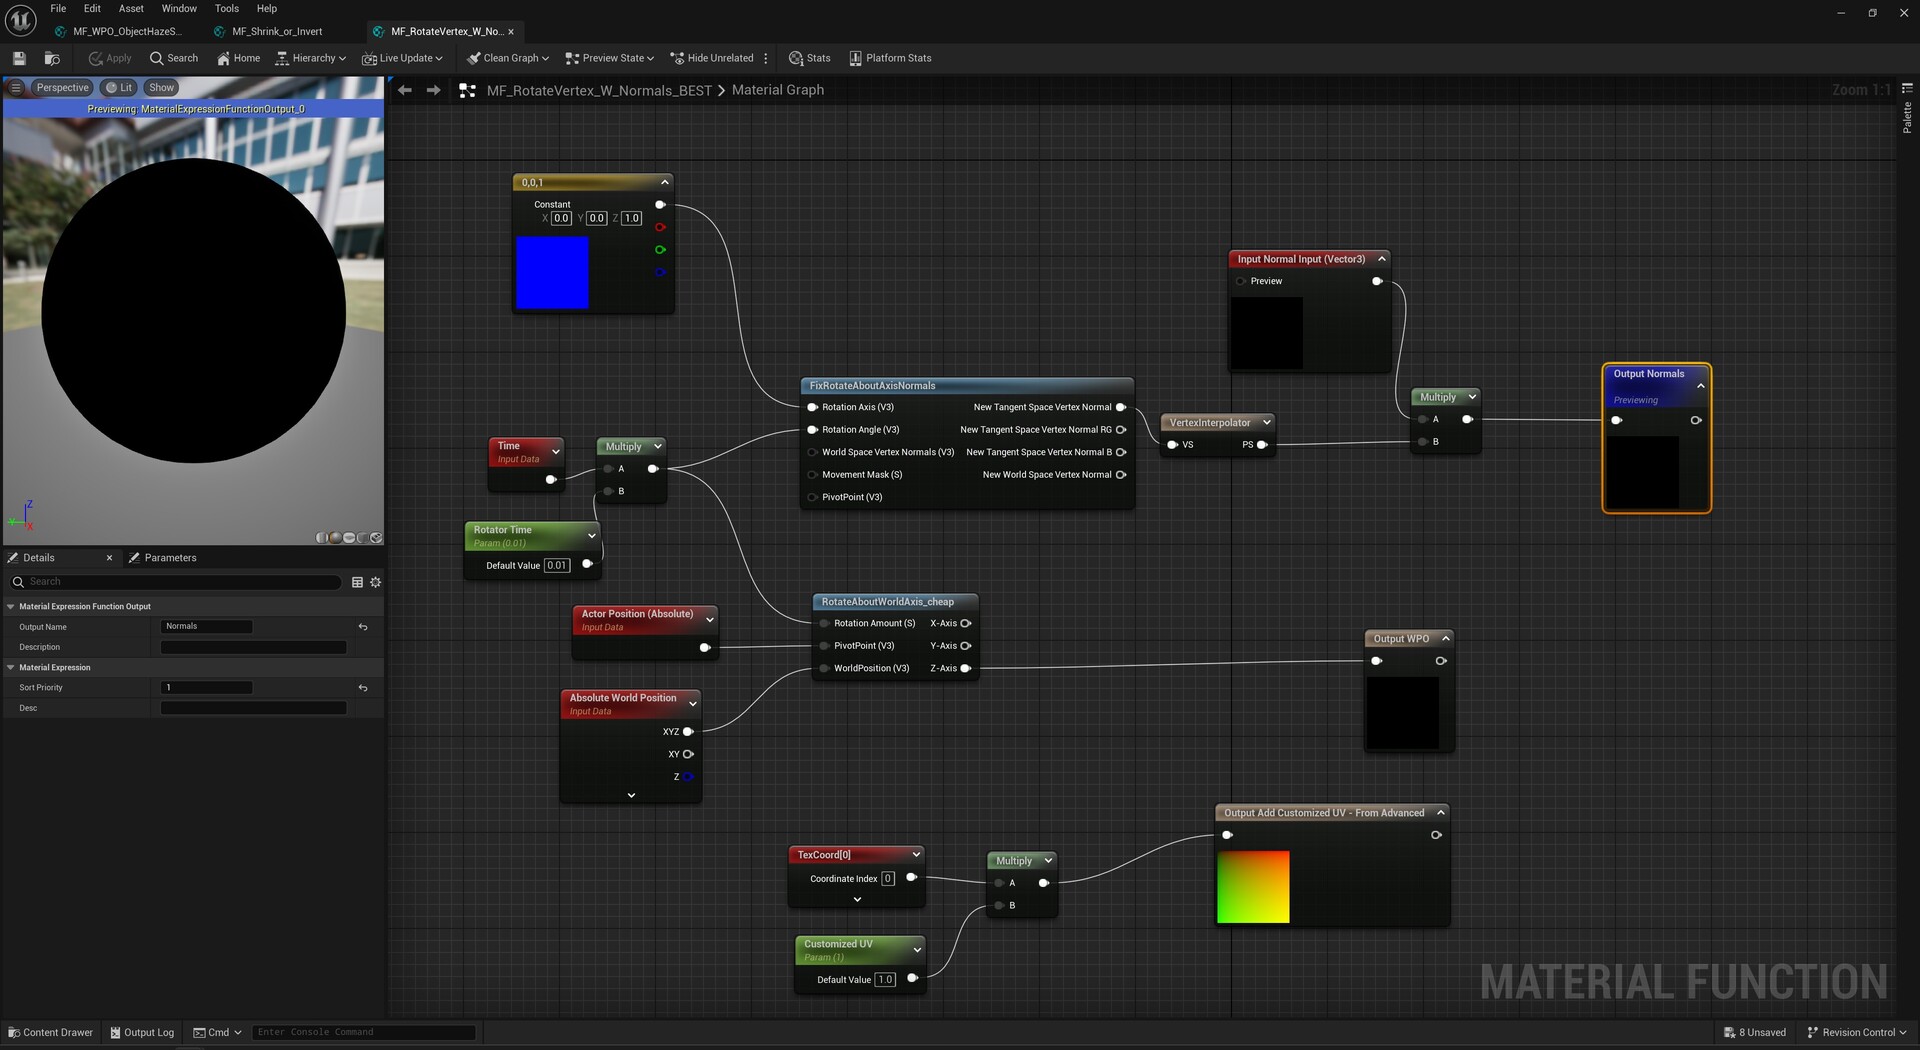Open the Window menu
Viewport: 1920px width, 1050px height.
point(179,8)
